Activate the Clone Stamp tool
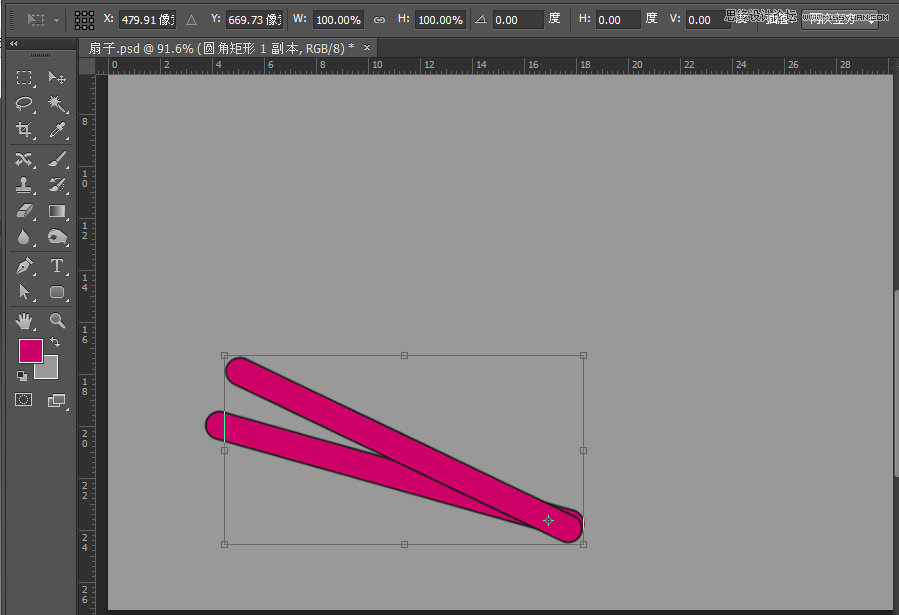899x615 pixels. tap(24, 185)
